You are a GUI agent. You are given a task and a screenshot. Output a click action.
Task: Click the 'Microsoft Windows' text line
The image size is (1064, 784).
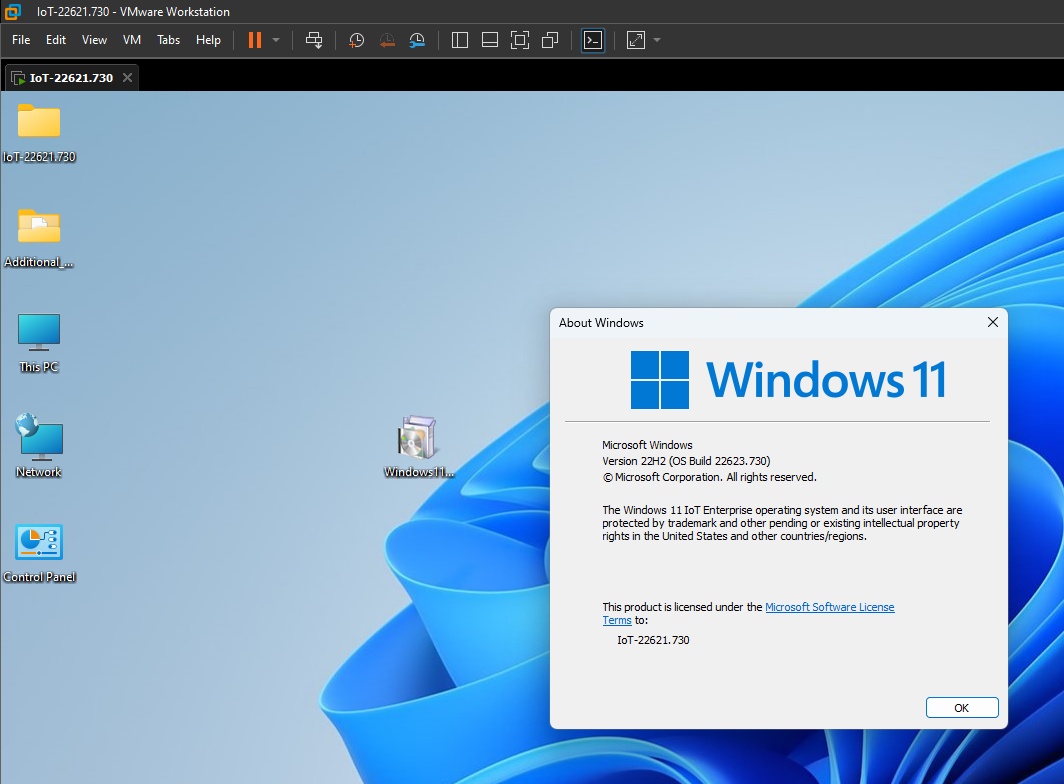tap(647, 445)
